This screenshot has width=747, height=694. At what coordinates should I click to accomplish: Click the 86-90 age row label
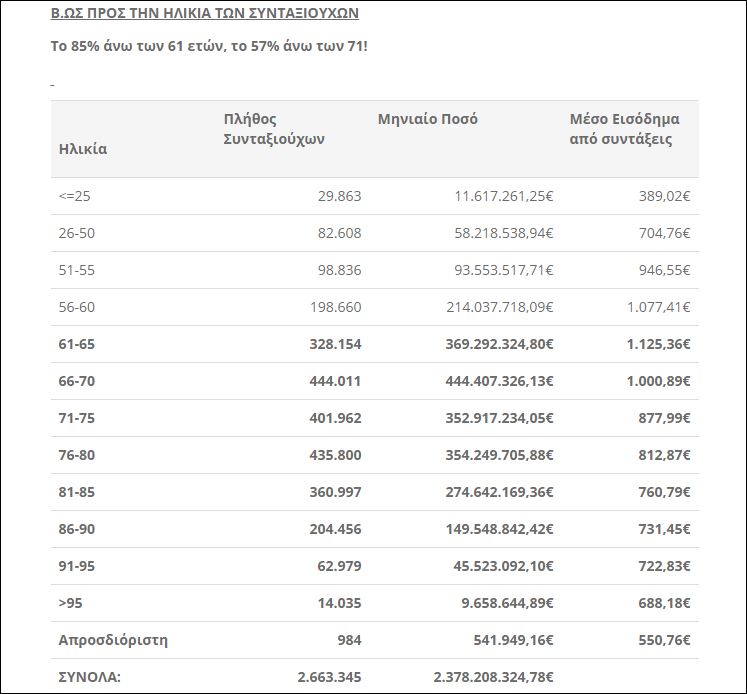(78, 529)
